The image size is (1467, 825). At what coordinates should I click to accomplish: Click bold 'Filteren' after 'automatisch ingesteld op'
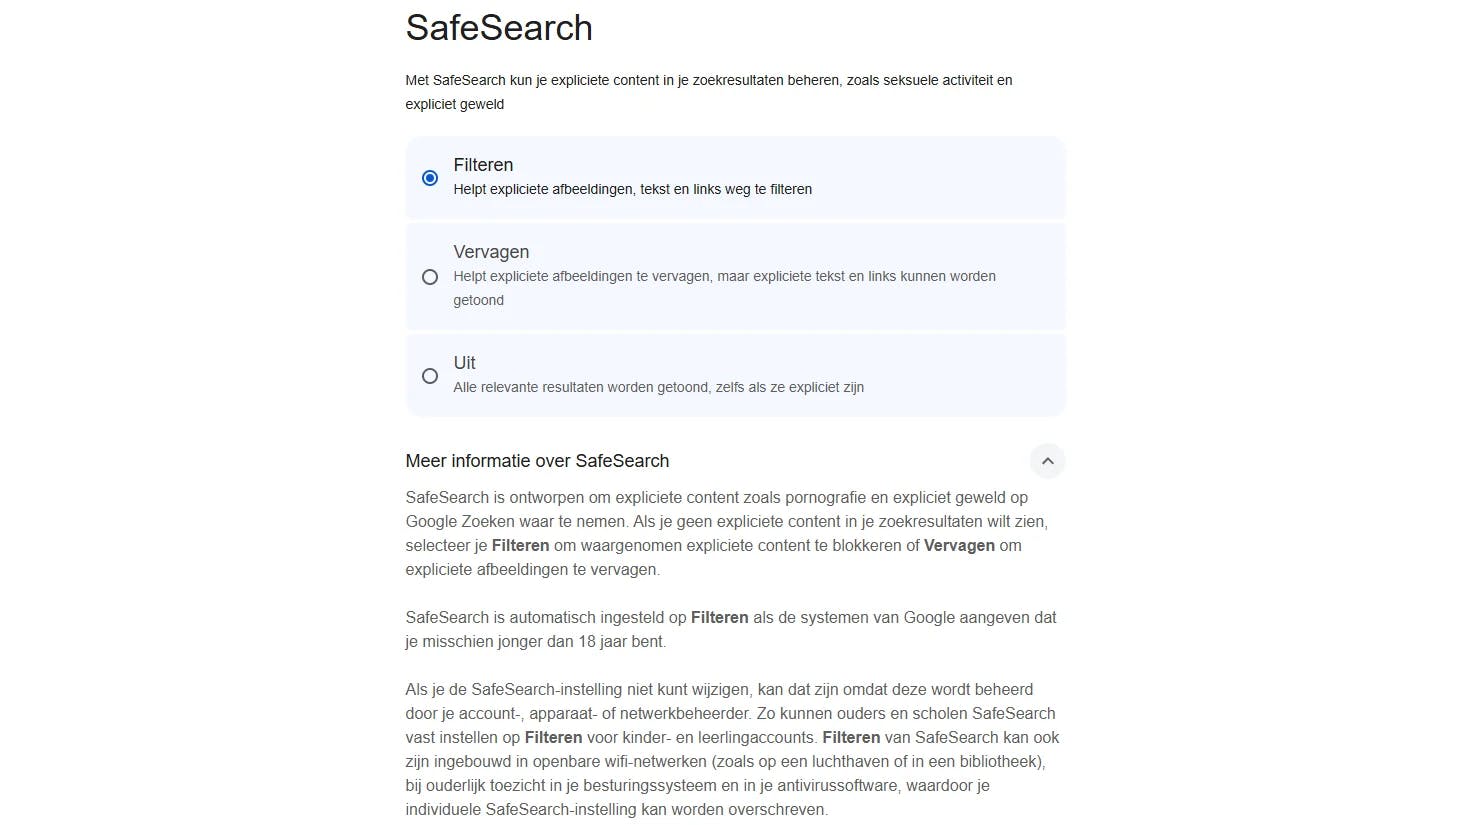click(719, 618)
